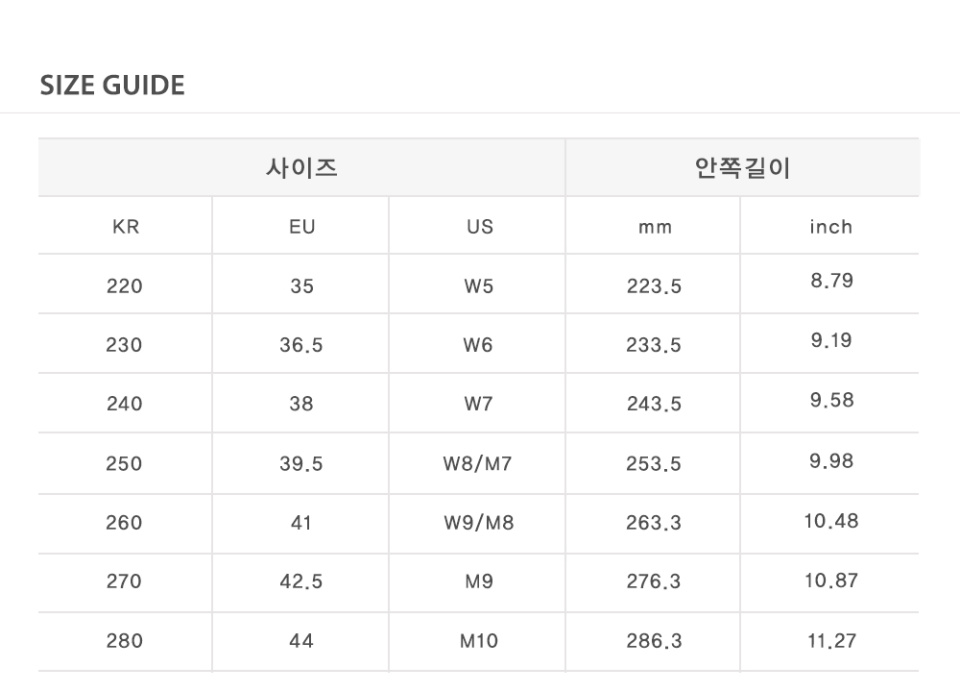The image size is (960, 692).
Task: Click the US W7 size cell
Action: (x=478, y=404)
